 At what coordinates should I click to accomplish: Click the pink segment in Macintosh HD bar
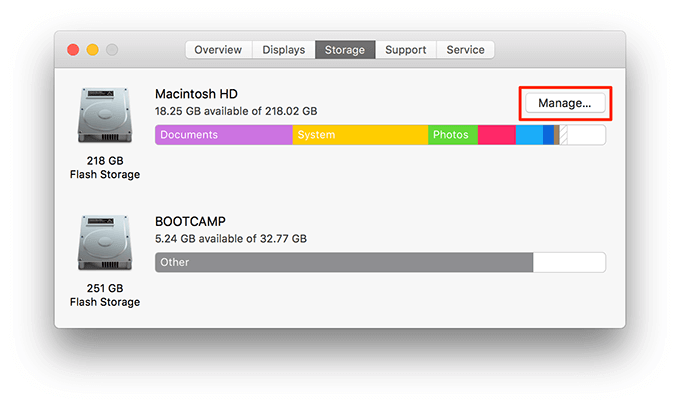496,135
